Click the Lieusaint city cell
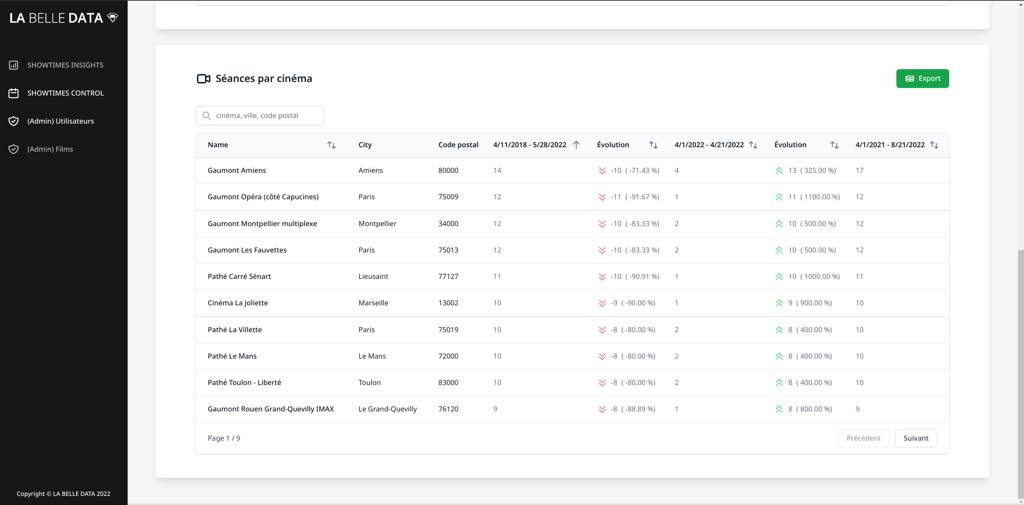Image resolution: width=1024 pixels, height=505 pixels. click(373, 276)
